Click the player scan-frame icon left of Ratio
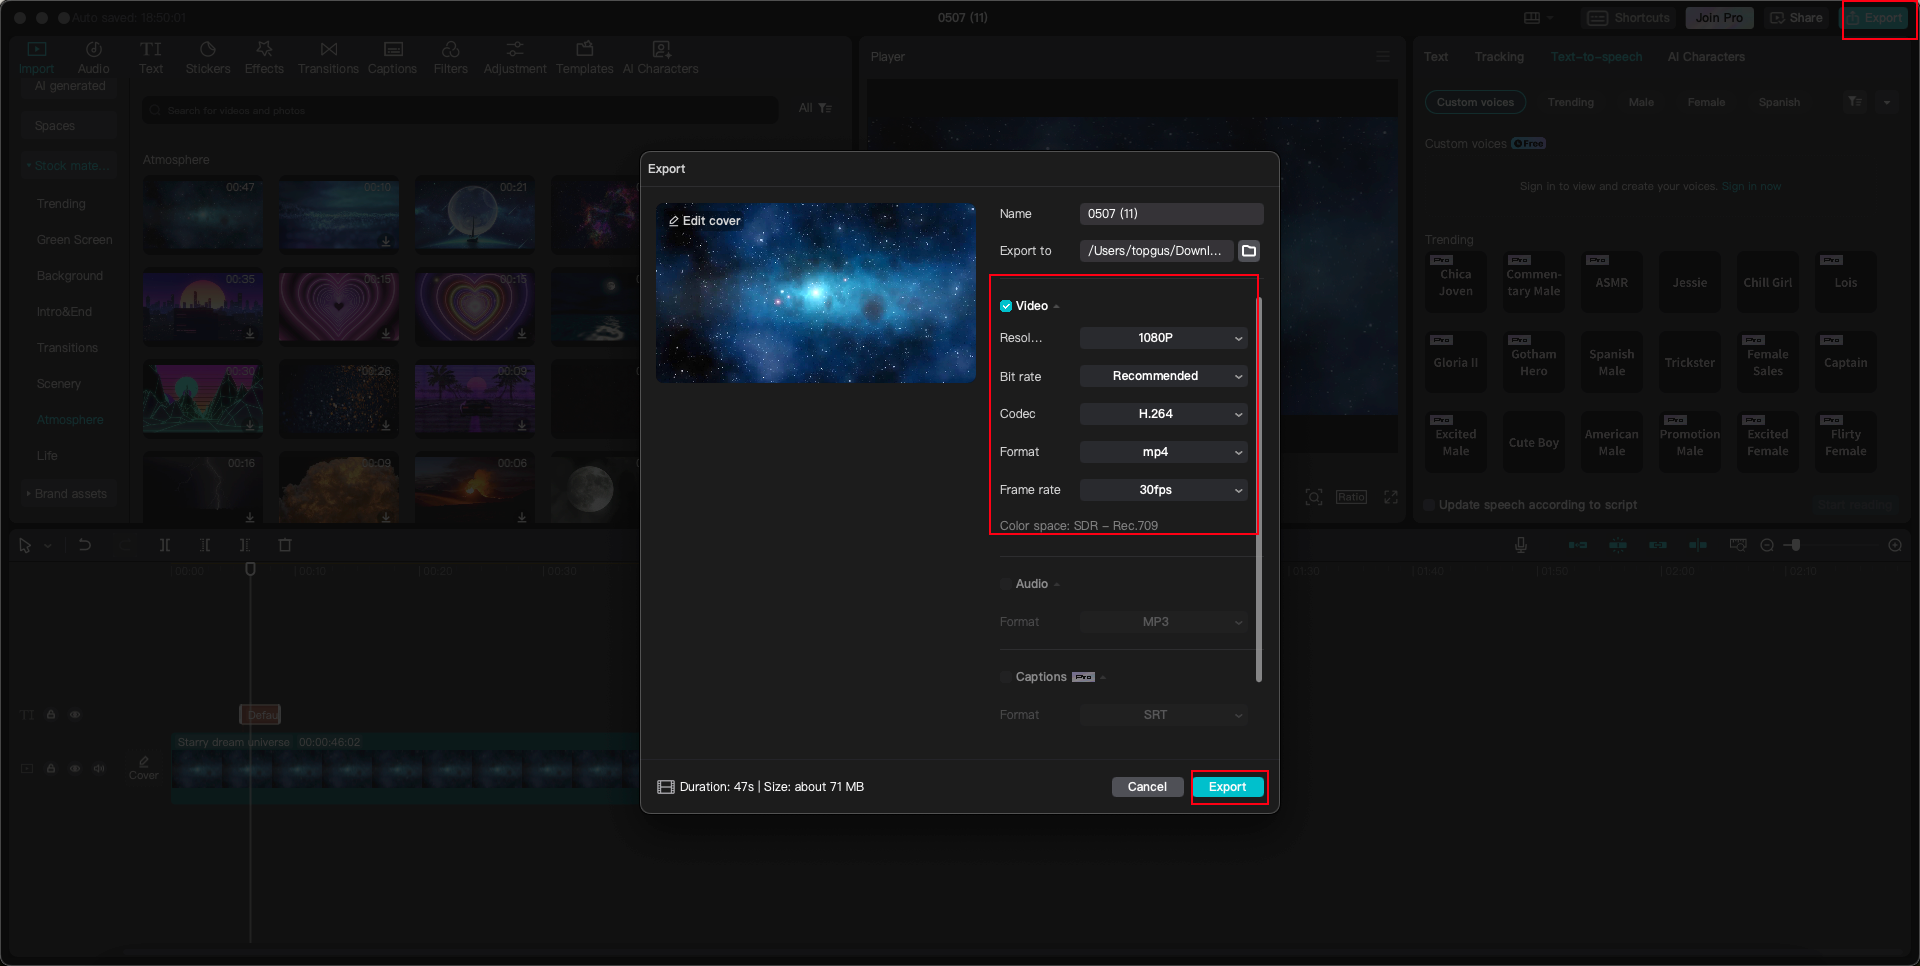Image resolution: width=1920 pixels, height=966 pixels. tap(1314, 497)
